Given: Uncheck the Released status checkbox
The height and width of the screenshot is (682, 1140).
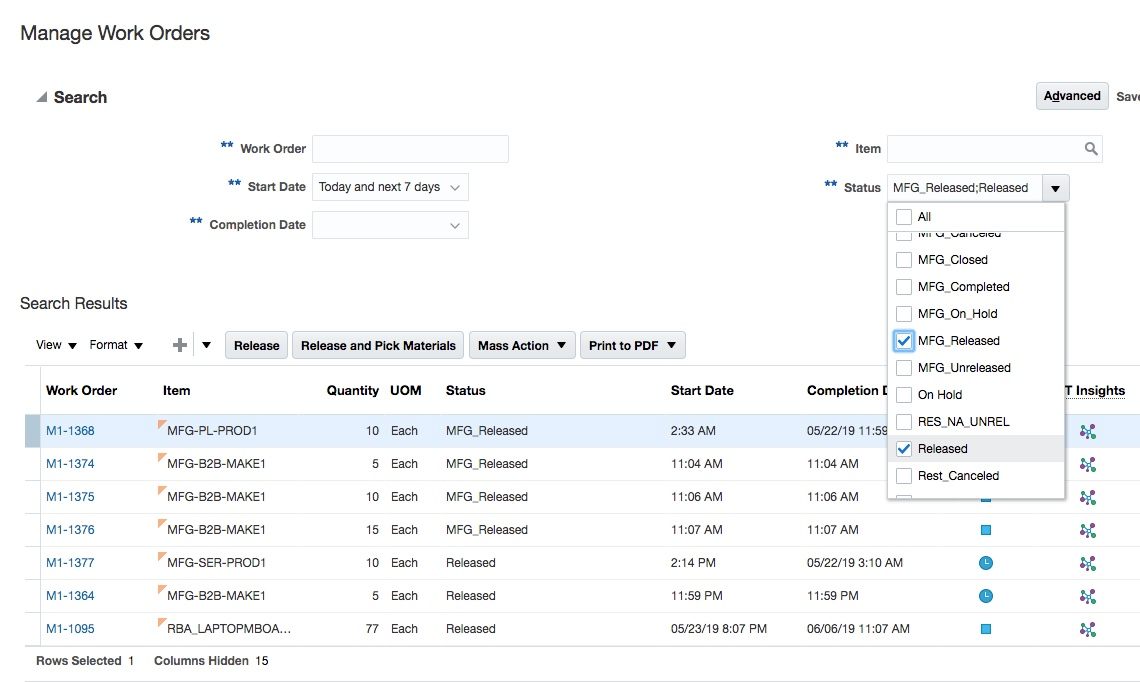Looking at the screenshot, I should pos(904,449).
